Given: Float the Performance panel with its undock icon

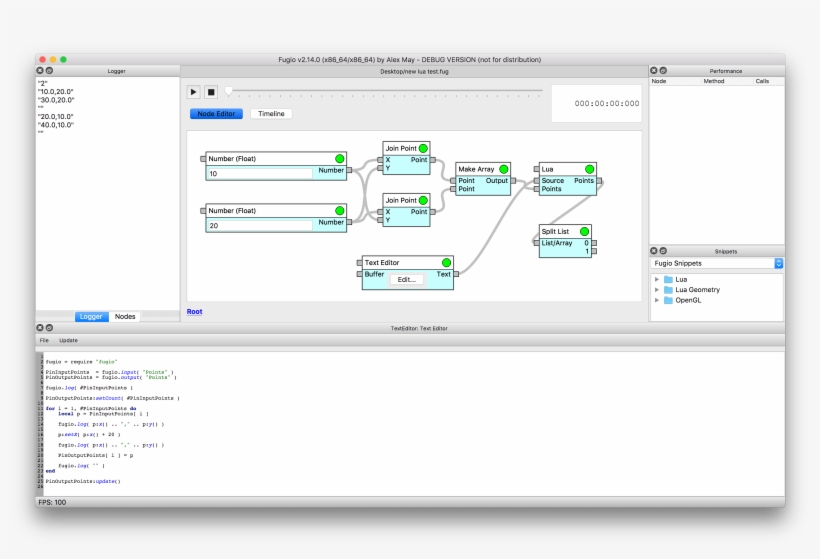Looking at the screenshot, I should (663, 71).
